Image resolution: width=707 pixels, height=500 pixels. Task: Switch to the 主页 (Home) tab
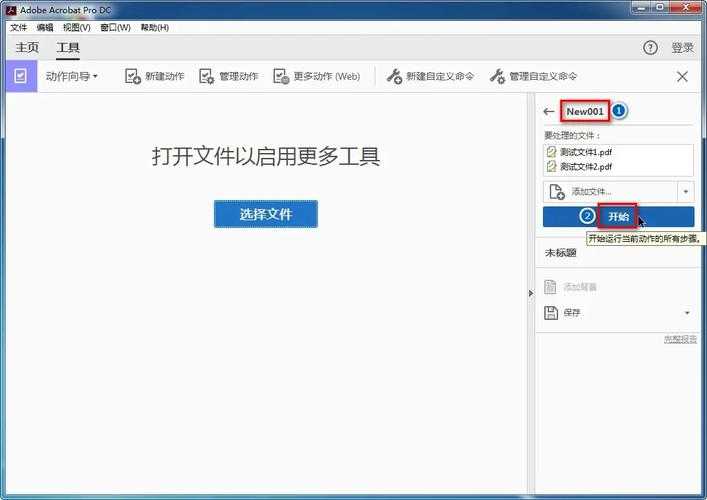point(27,48)
